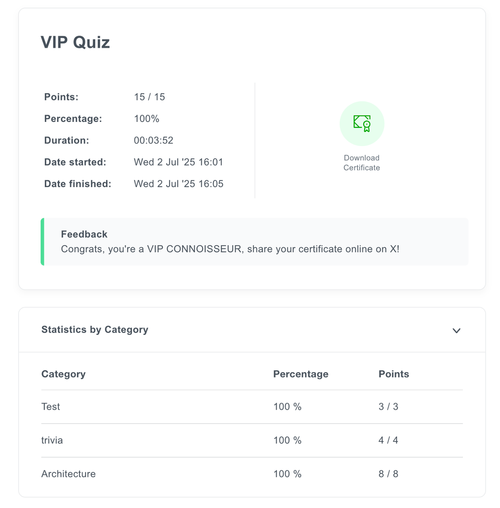Collapse the Statistics by Category chevron
This screenshot has width=500, height=508.
456,330
